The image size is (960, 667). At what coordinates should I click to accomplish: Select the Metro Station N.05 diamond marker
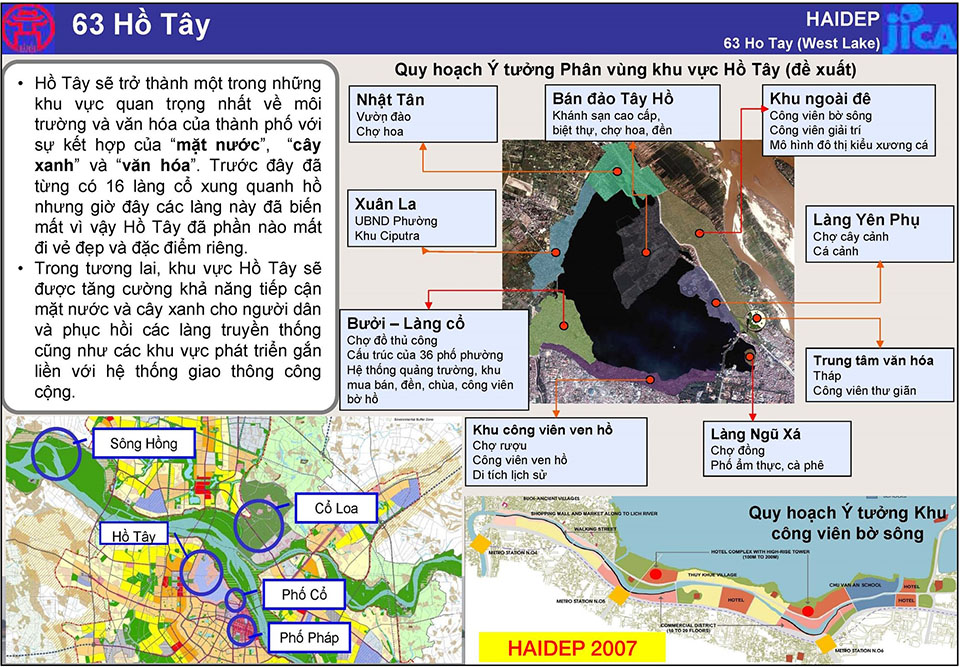(x=618, y=596)
